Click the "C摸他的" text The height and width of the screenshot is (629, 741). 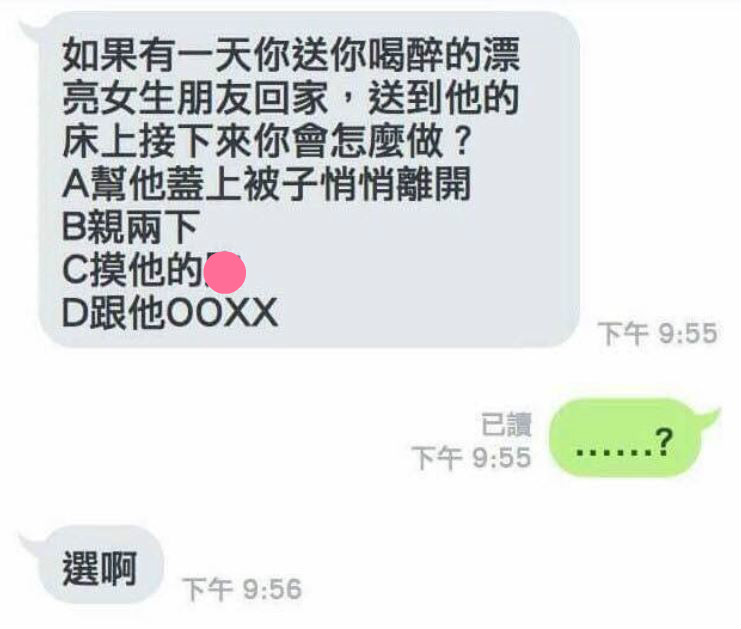(x=132, y=270)
